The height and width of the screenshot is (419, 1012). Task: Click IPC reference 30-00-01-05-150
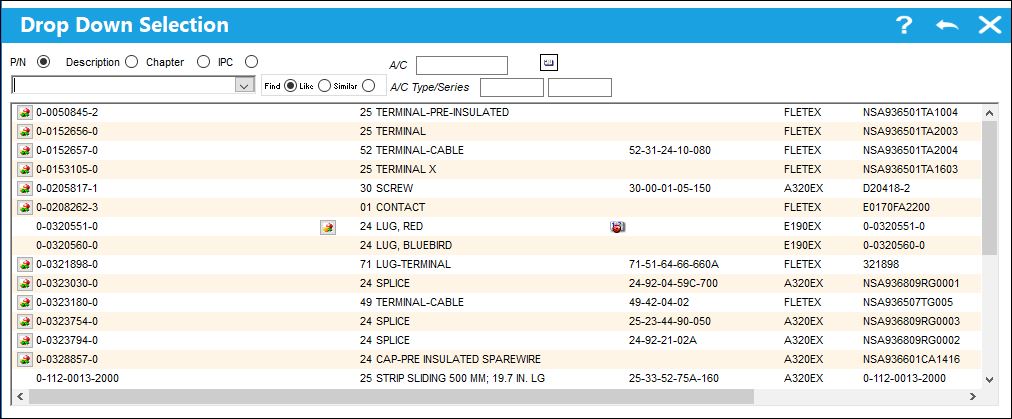click(670, 189)
